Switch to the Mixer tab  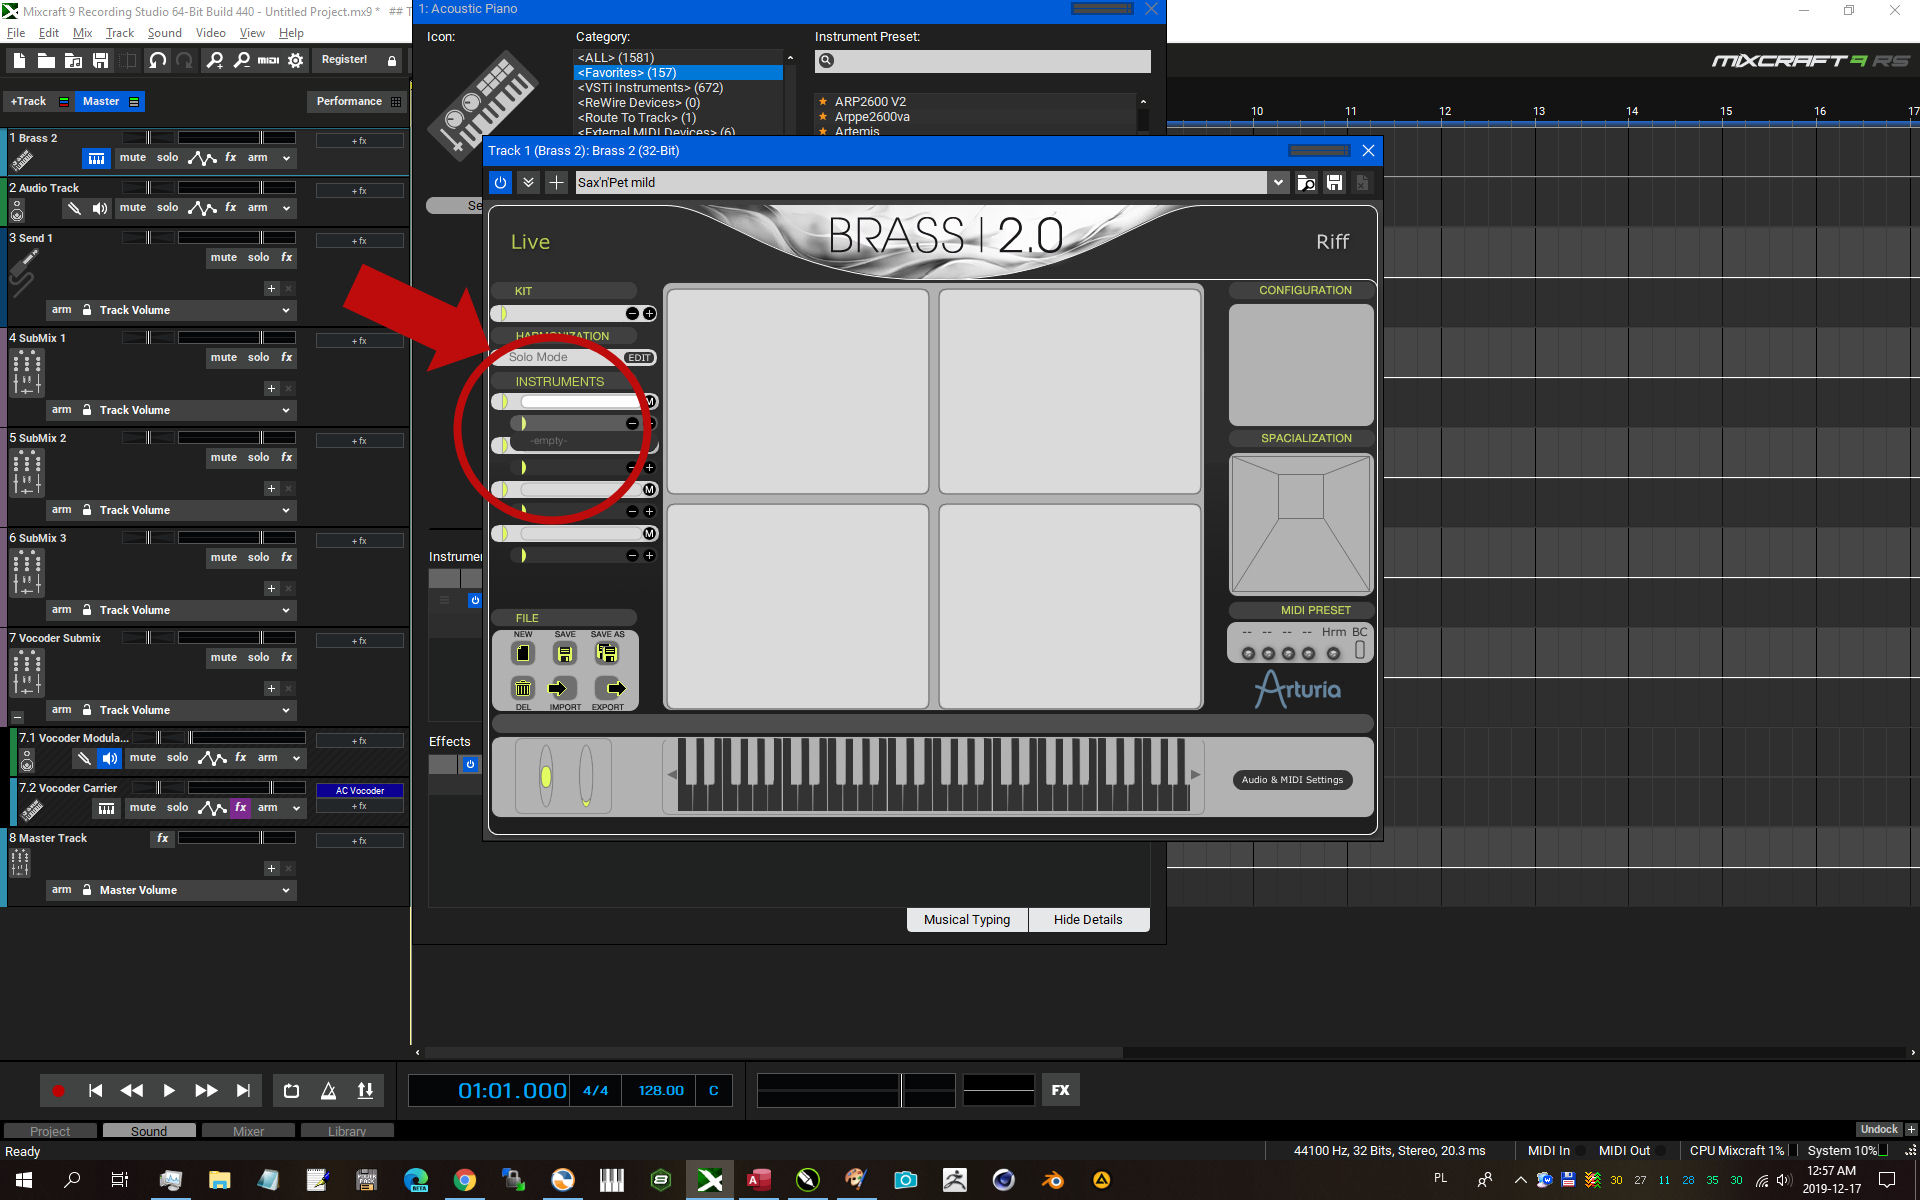point(248,1131)
